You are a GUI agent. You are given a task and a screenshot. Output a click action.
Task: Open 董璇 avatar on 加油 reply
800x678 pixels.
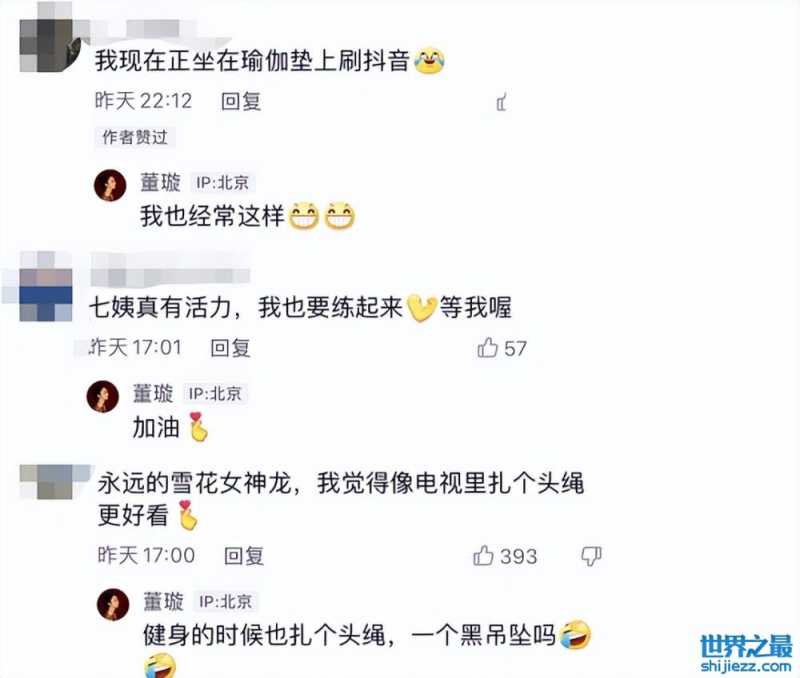coord(103,396)
